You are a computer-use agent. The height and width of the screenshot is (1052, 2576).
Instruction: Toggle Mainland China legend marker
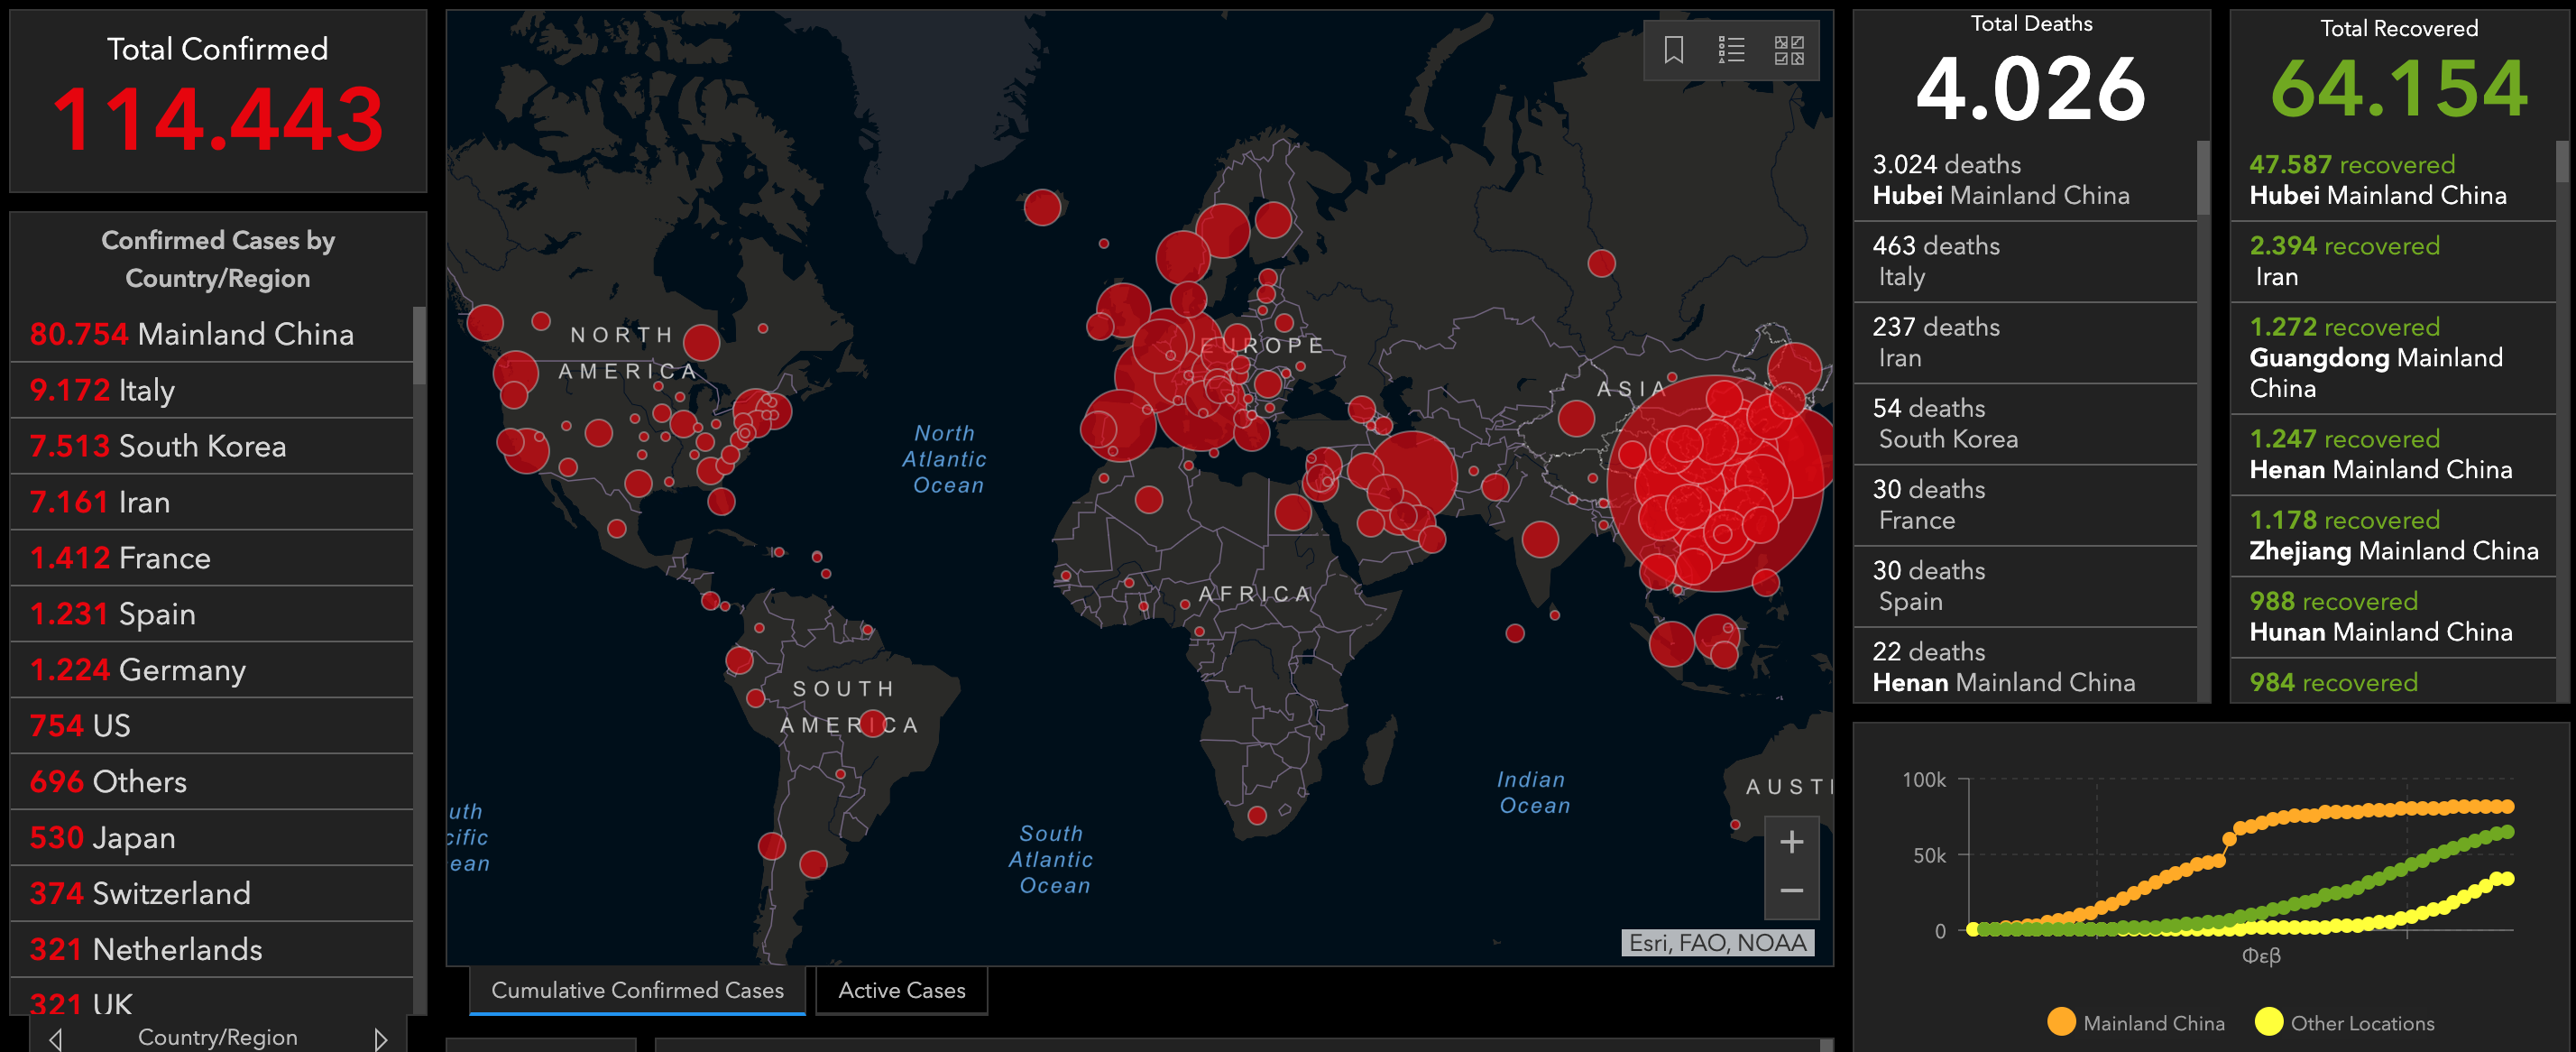pyautogui.click(x=2061, y=1022)
